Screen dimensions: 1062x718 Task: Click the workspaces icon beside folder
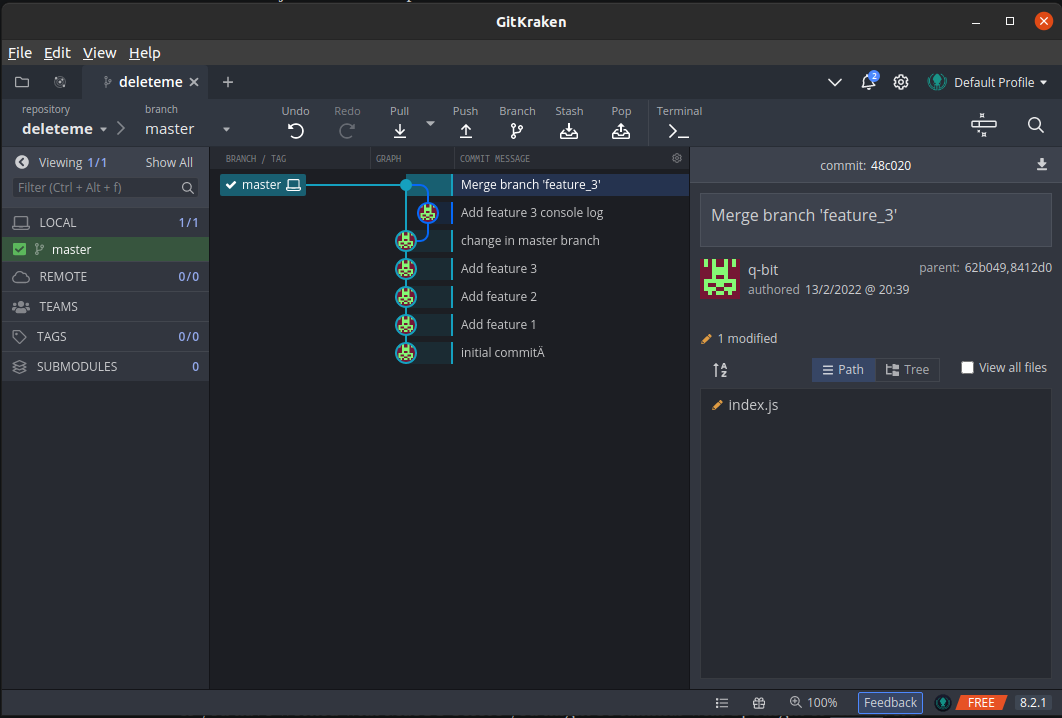click(60, 82)
